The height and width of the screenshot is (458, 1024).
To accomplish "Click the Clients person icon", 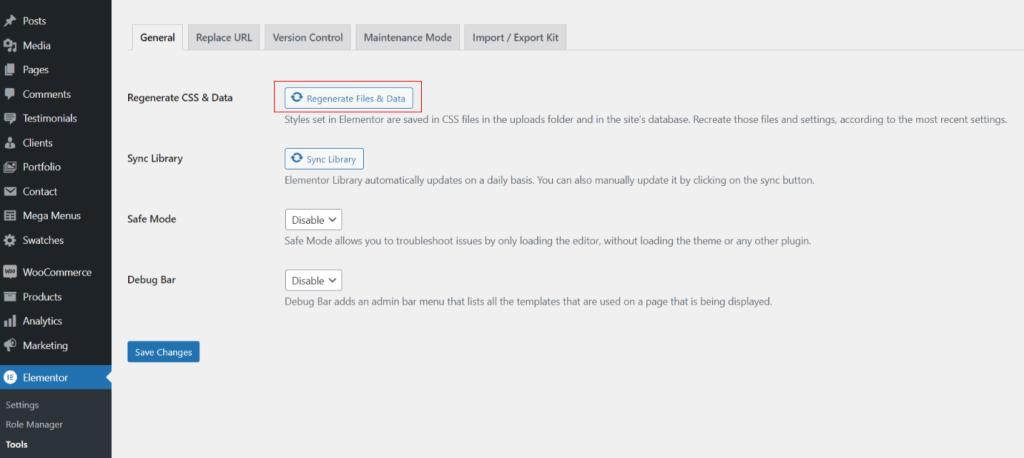I will 10,142.
